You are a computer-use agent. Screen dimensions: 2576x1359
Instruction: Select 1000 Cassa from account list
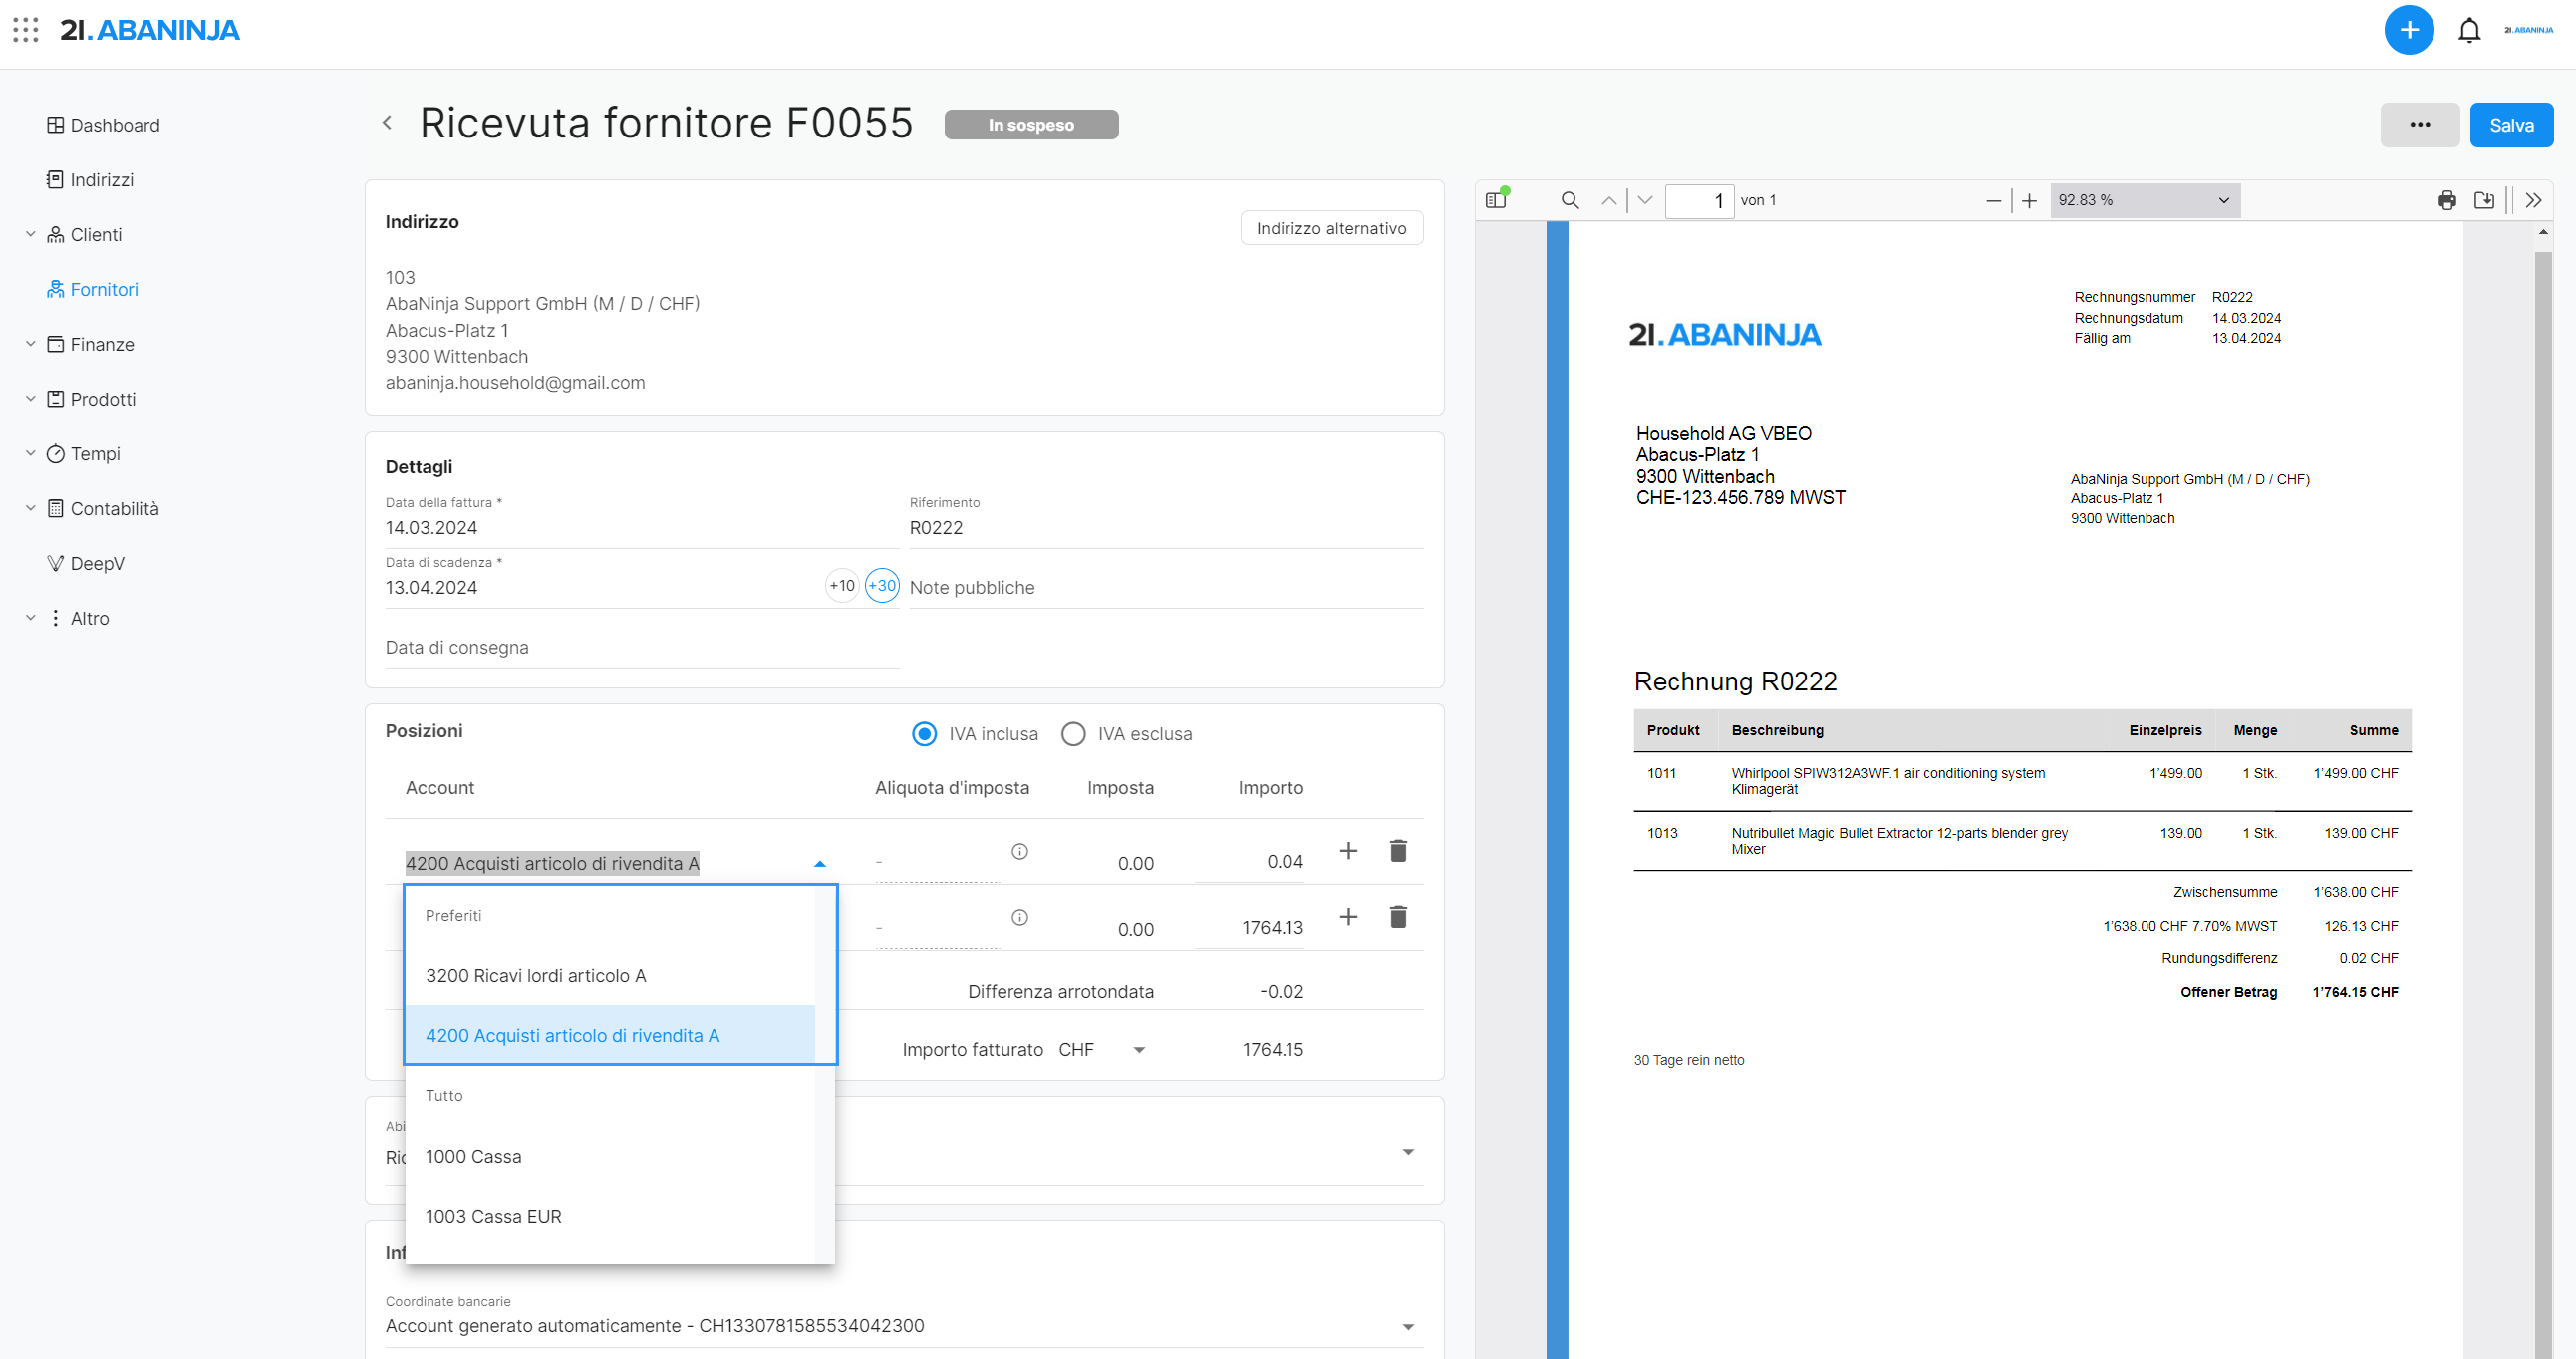(x=473, y=1156)
